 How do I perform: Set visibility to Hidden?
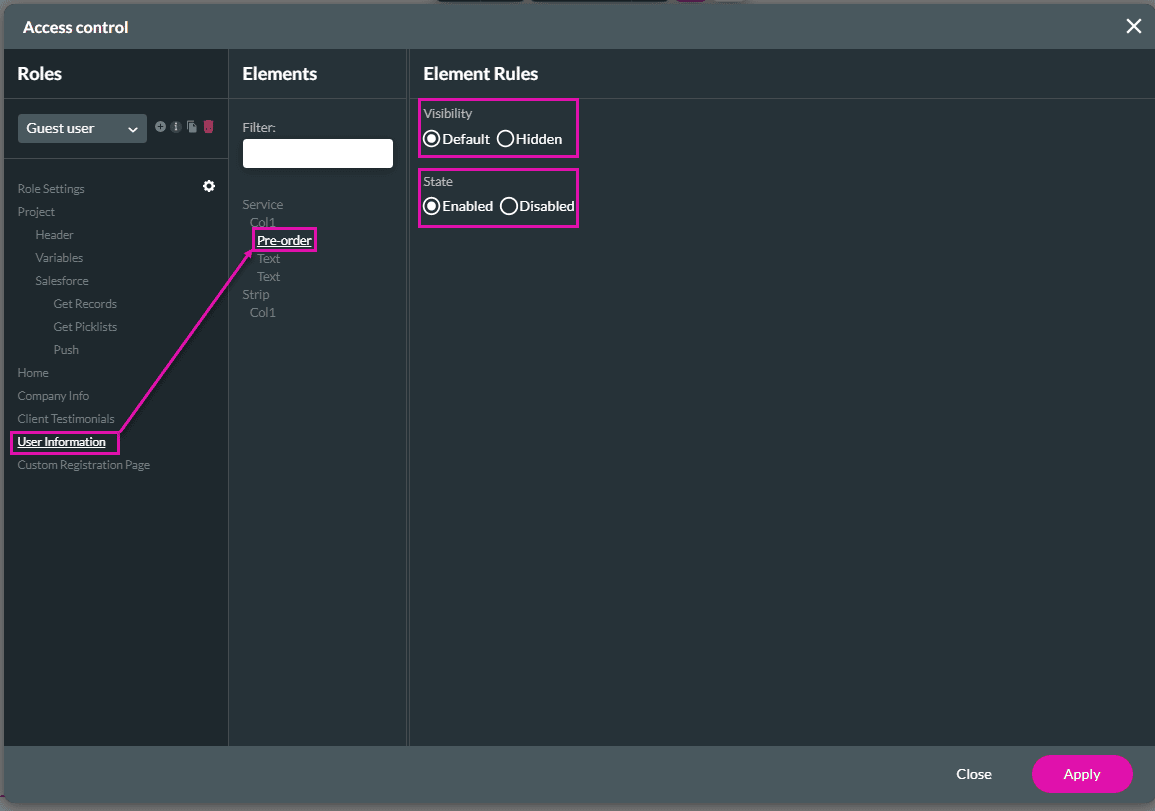pos(506,139)
